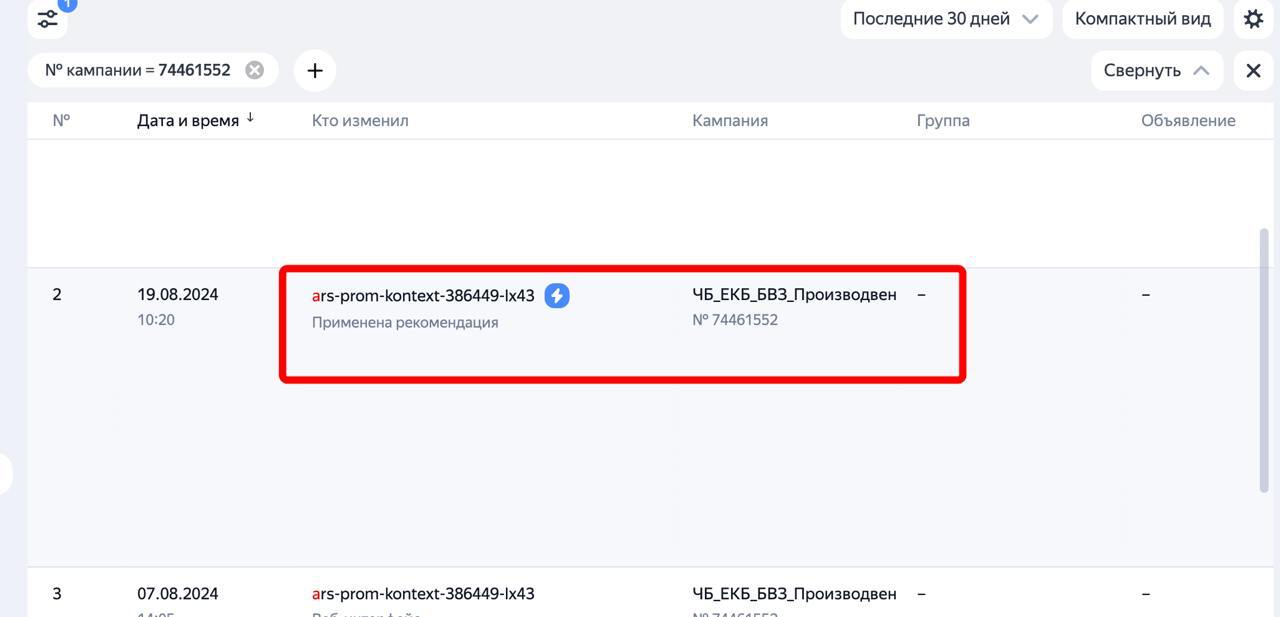Click campaign number № 74461552 in row 2
The image size is (1280, 617).
[x=736, y=319]
